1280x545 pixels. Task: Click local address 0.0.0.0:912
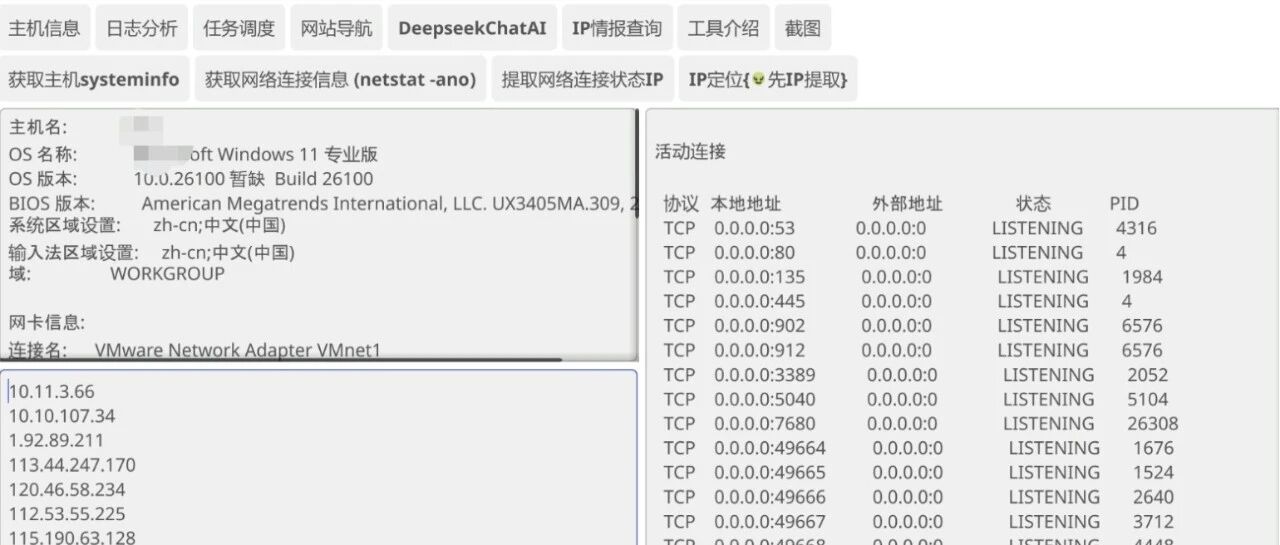click(760, 350)
